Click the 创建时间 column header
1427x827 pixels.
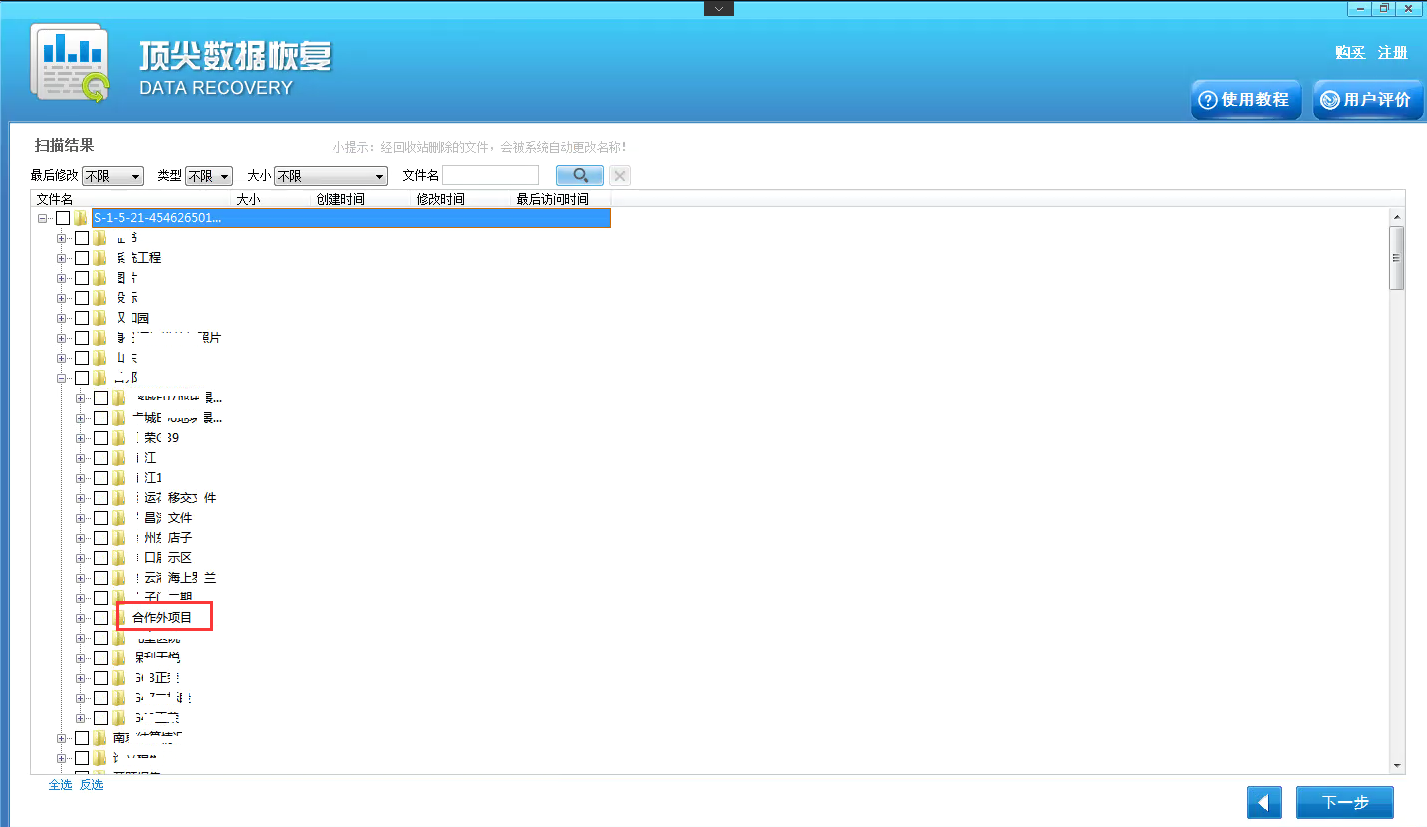click(x=340, y=199)
